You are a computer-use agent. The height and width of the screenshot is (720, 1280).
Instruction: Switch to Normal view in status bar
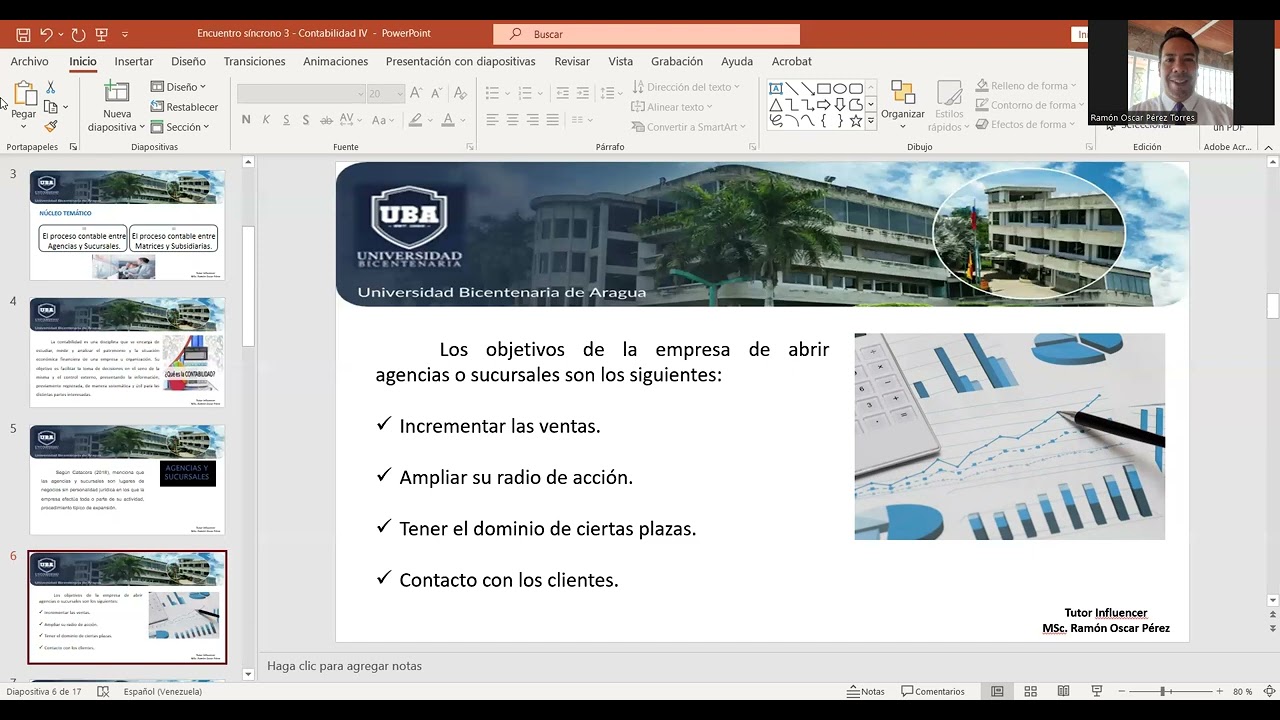tap(997, 691)
